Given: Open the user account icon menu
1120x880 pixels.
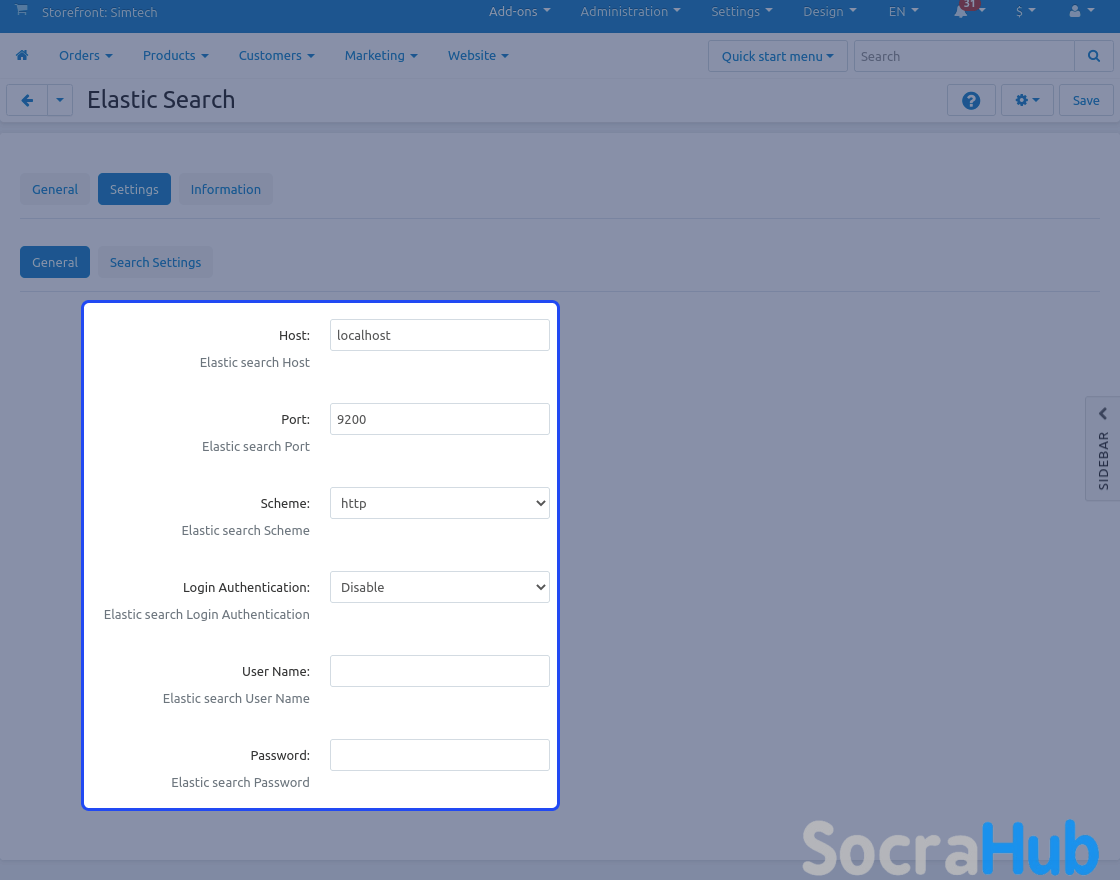Looking at the screenshot, I should (x=1080, y=12).
